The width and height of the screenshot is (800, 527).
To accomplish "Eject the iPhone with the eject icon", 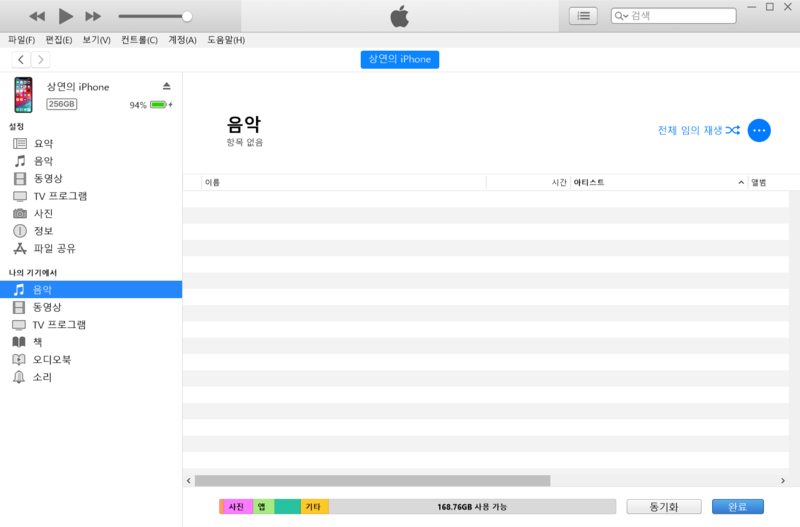I will click(166, 86).
